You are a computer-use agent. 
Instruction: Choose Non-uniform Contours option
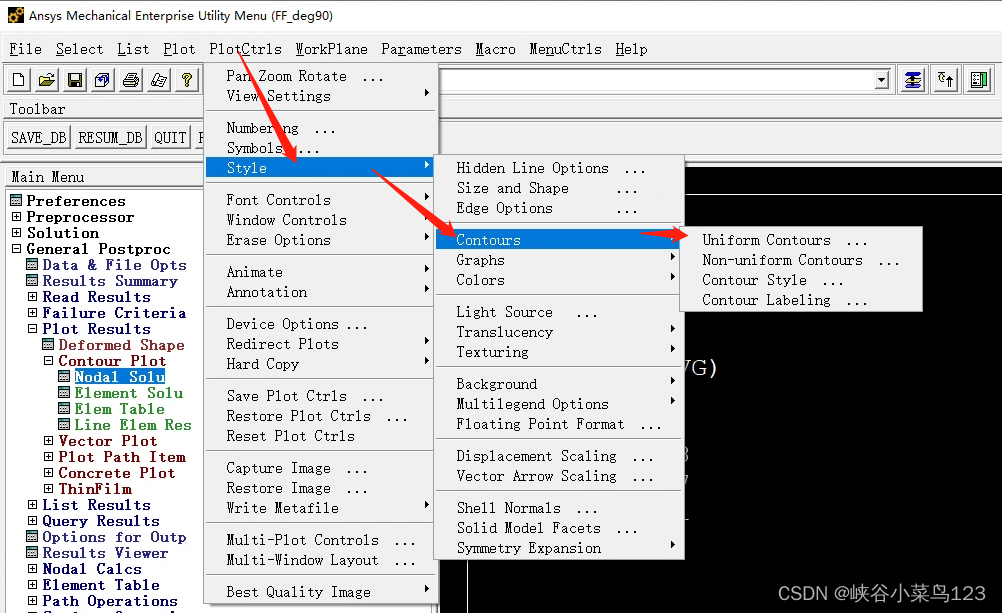pos(801,260)
